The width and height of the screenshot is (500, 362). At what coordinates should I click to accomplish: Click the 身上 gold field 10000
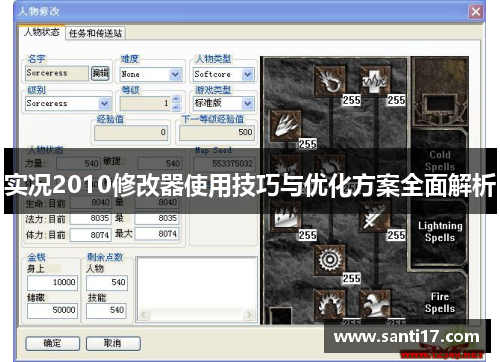(x=53, y=283)
